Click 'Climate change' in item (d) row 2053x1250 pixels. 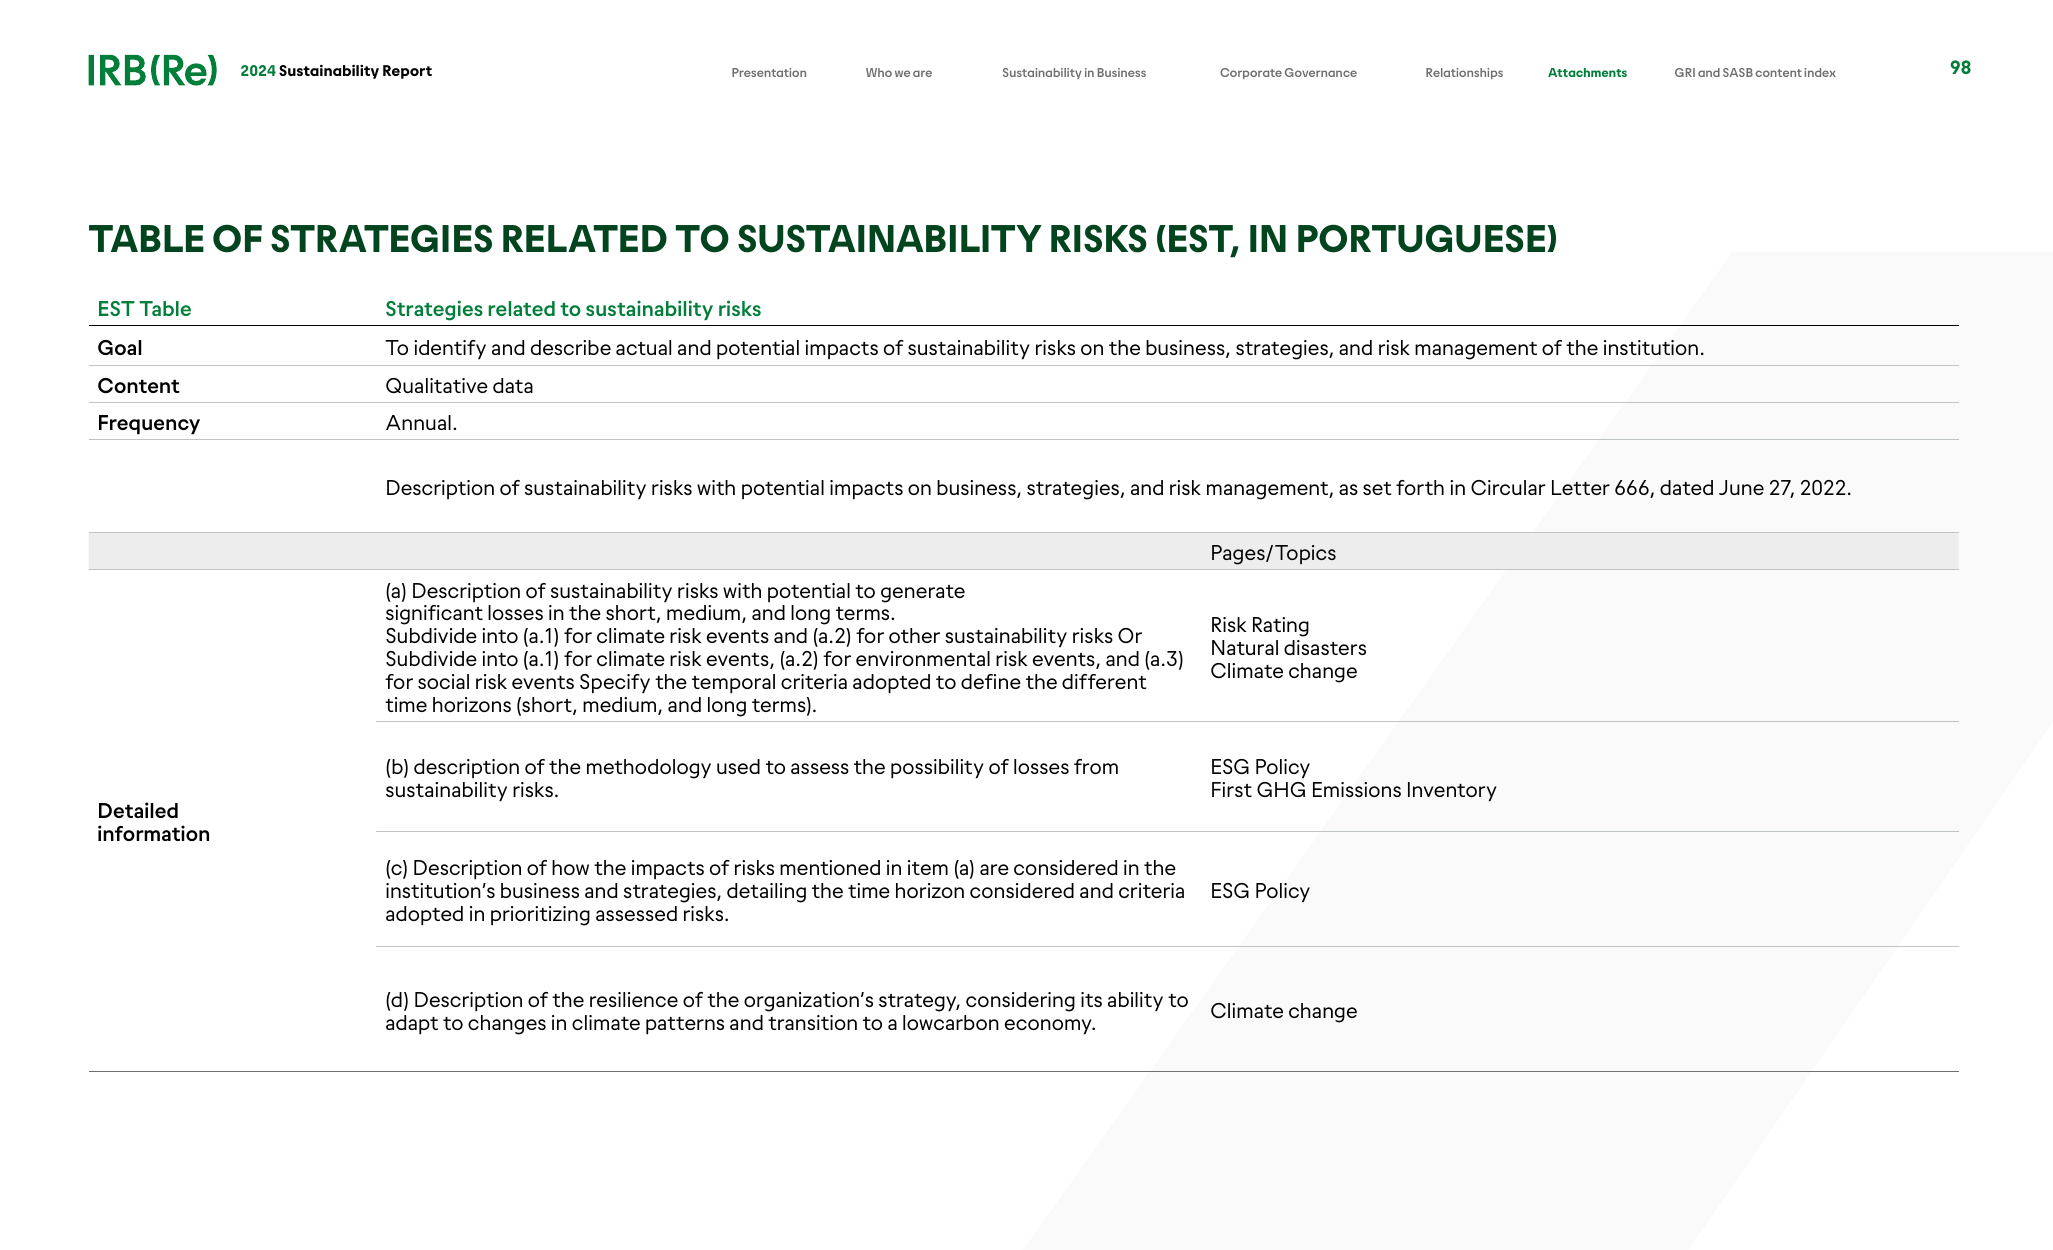[1283, 1011]
